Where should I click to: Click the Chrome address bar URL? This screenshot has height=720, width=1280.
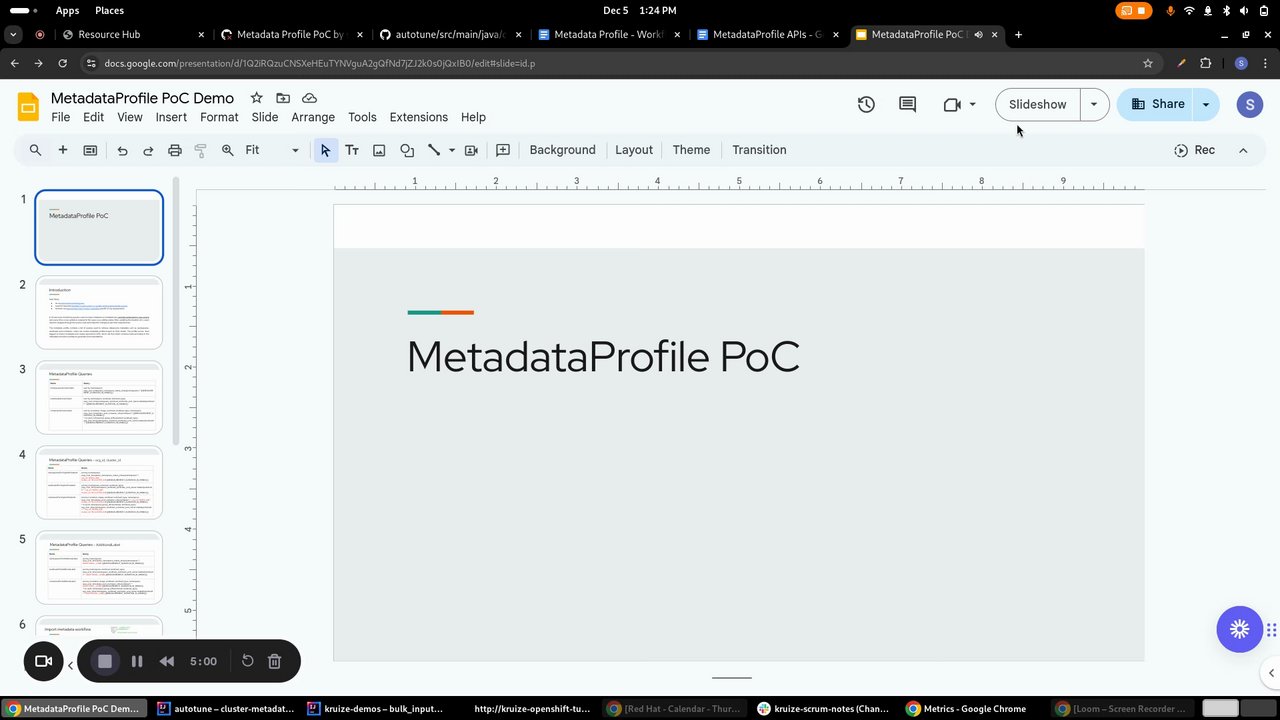tap(320, 63)
